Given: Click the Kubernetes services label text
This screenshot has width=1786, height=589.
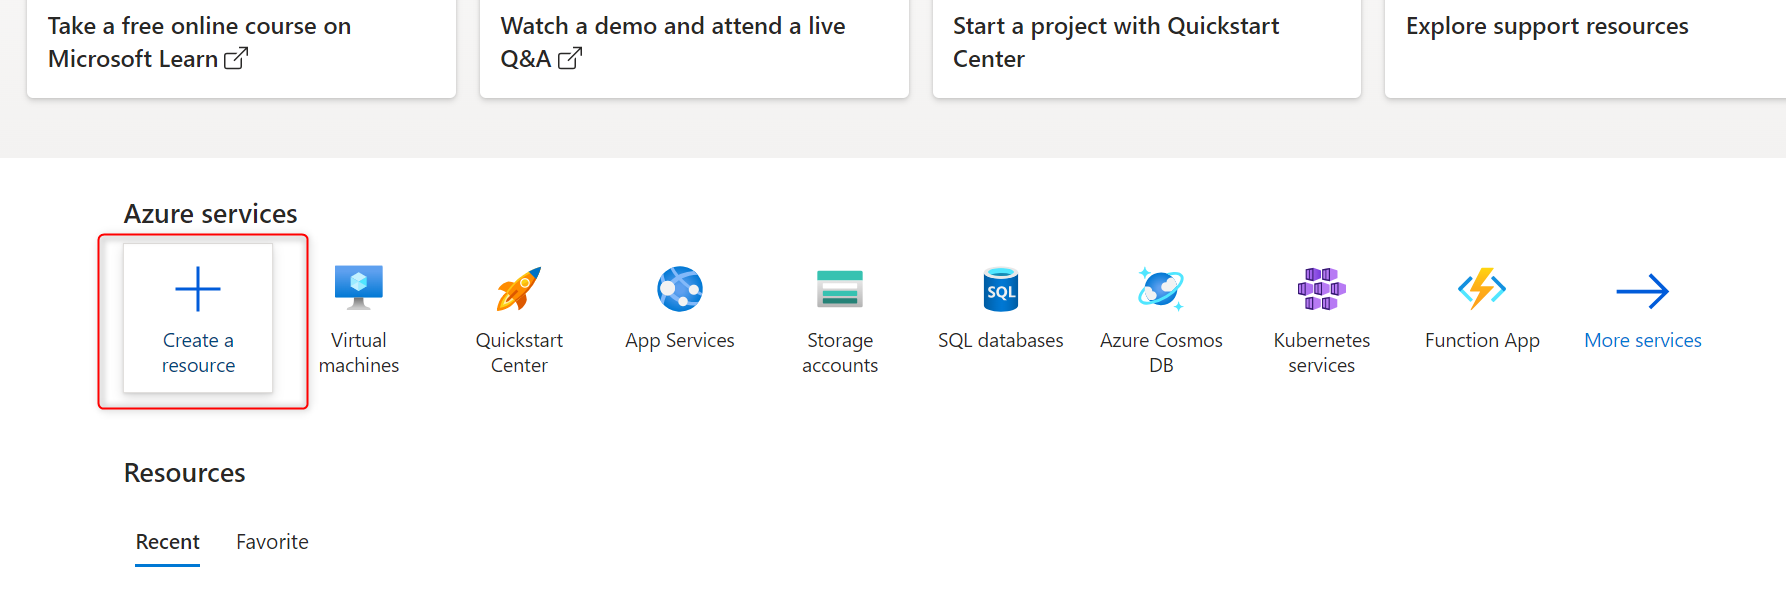Looking at the screenshot, I should pyautogui.click(x=1322, y=353).
